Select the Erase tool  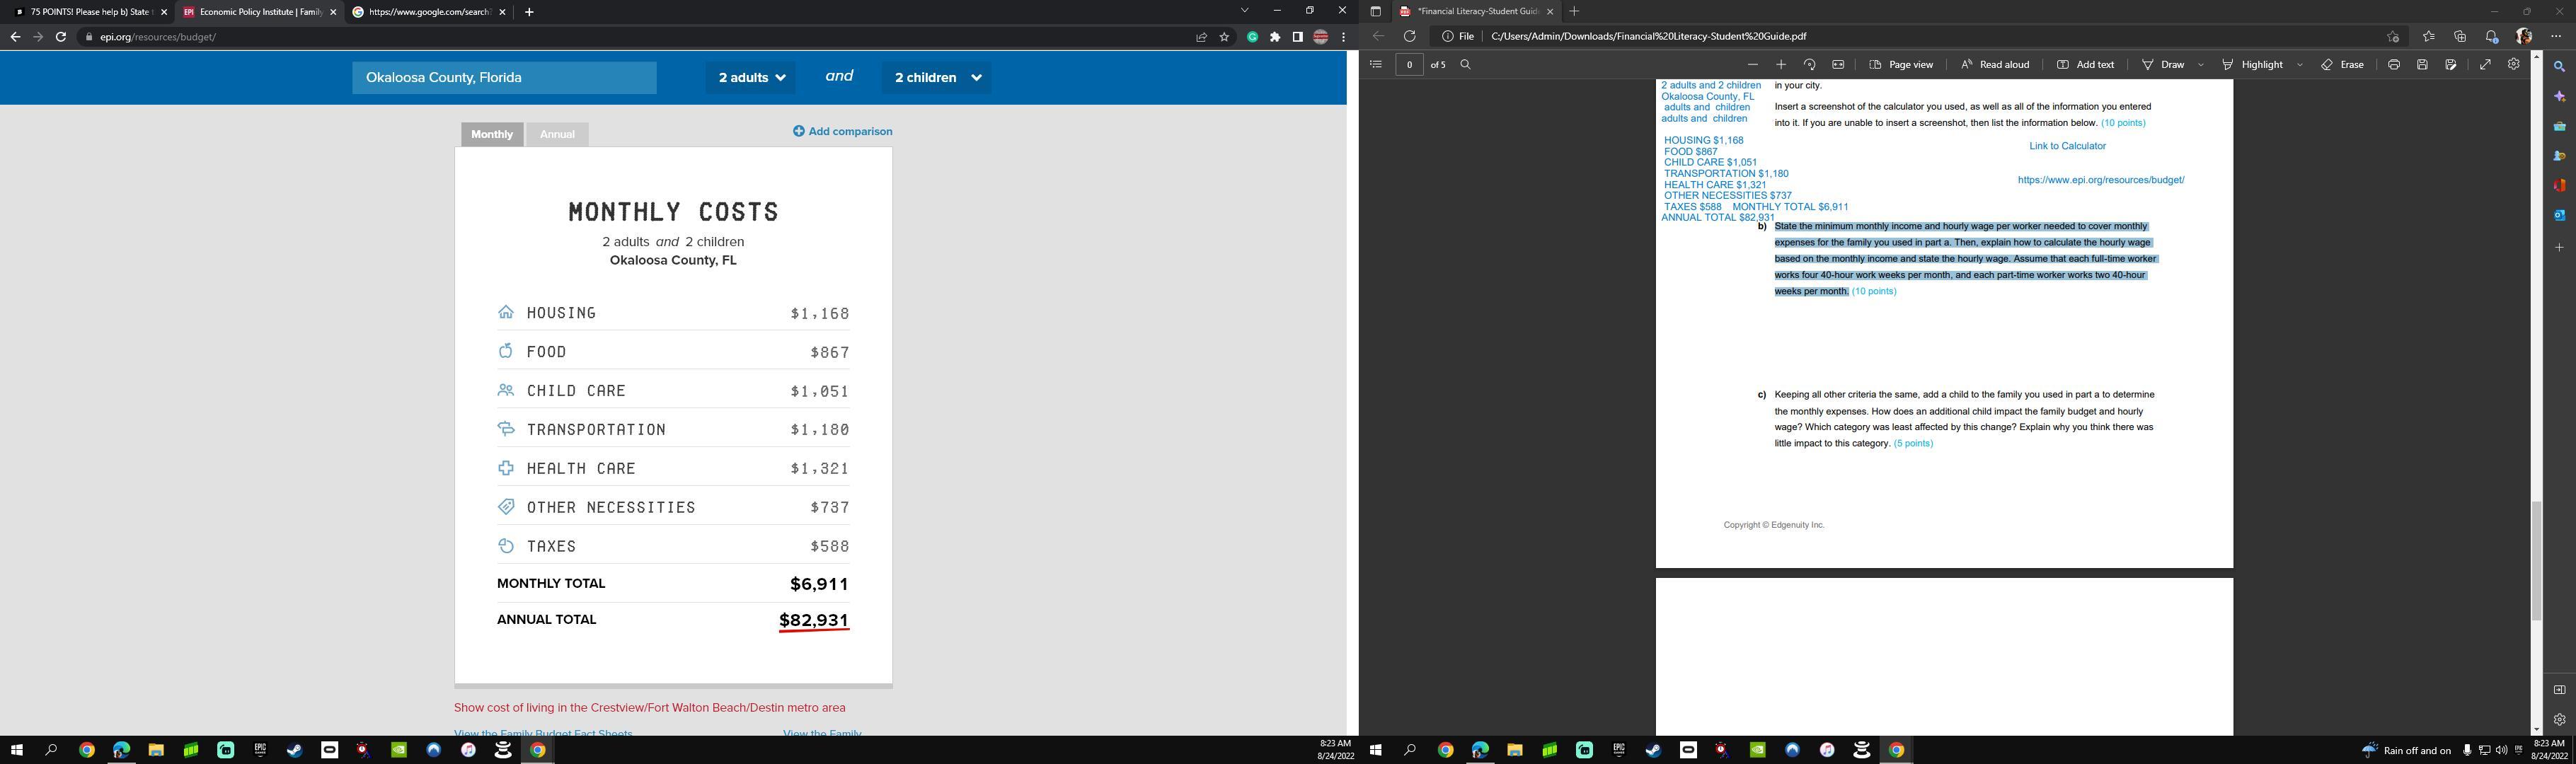[2342, 64]
